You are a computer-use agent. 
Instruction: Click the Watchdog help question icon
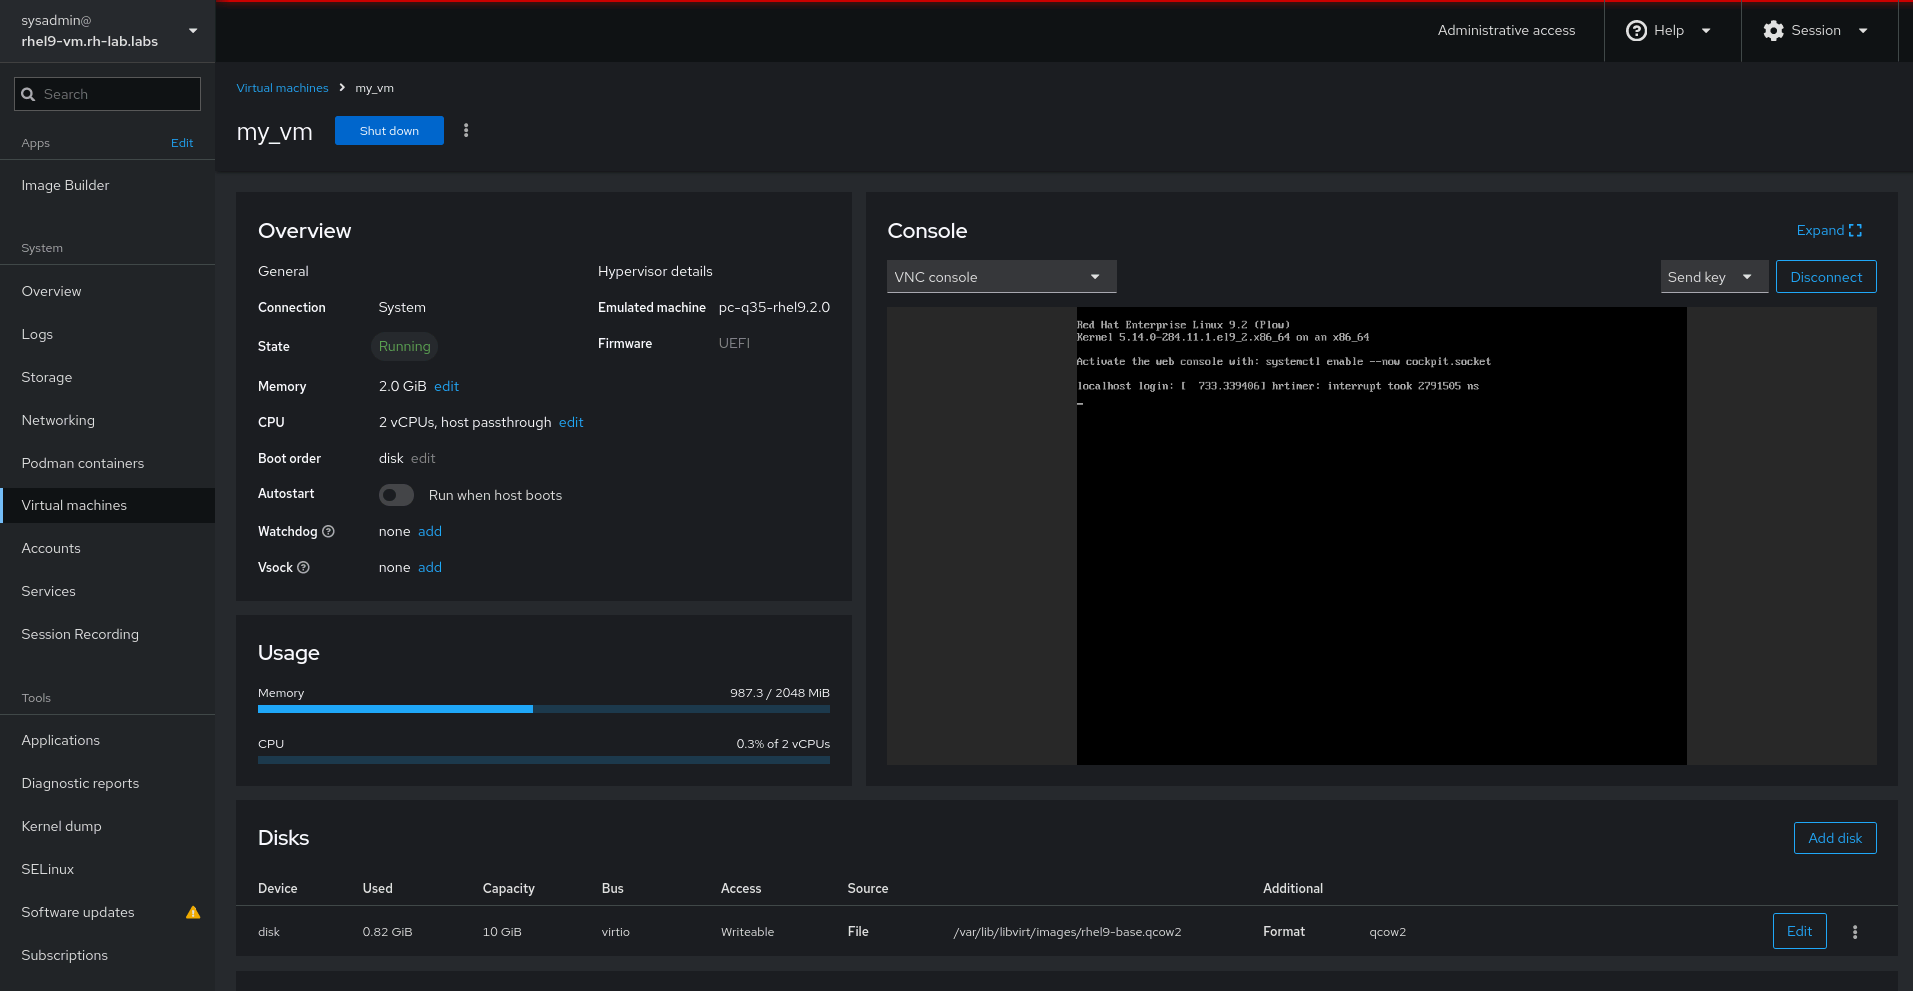(x=328, y=532)
